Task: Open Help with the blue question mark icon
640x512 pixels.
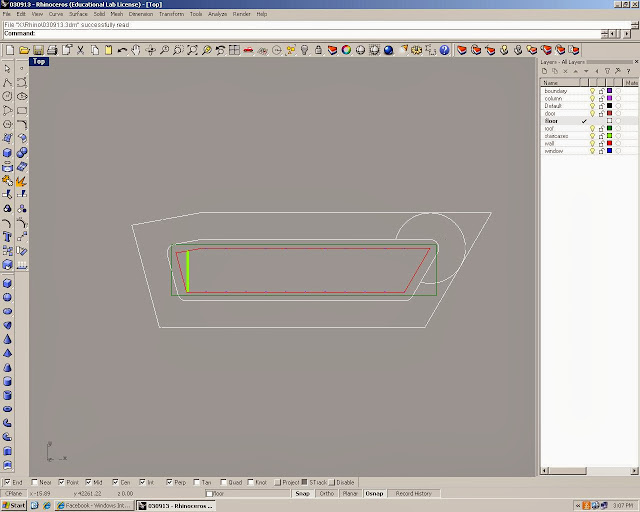Action: (x=444, y=50)
